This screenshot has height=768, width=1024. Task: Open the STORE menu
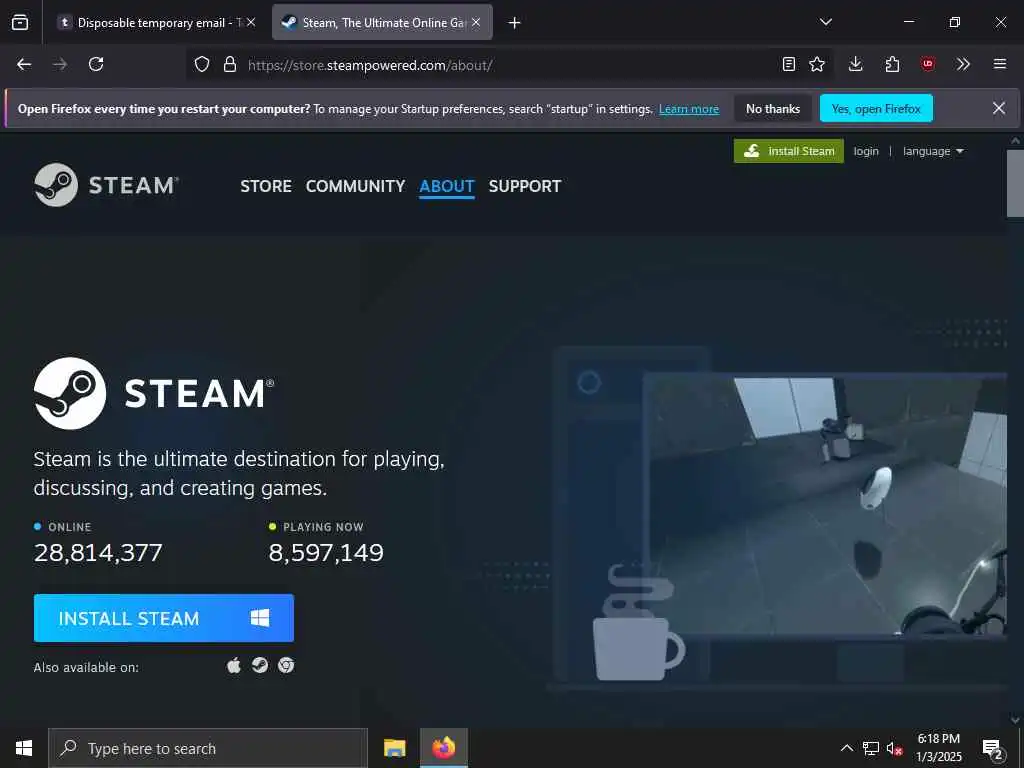(x=266, y=186)
